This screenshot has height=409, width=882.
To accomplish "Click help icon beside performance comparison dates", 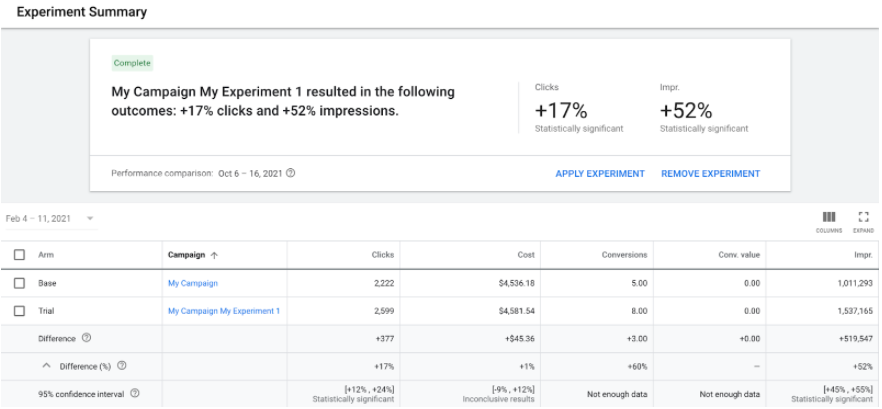I will pyautogui.click(x=290, y=173).
